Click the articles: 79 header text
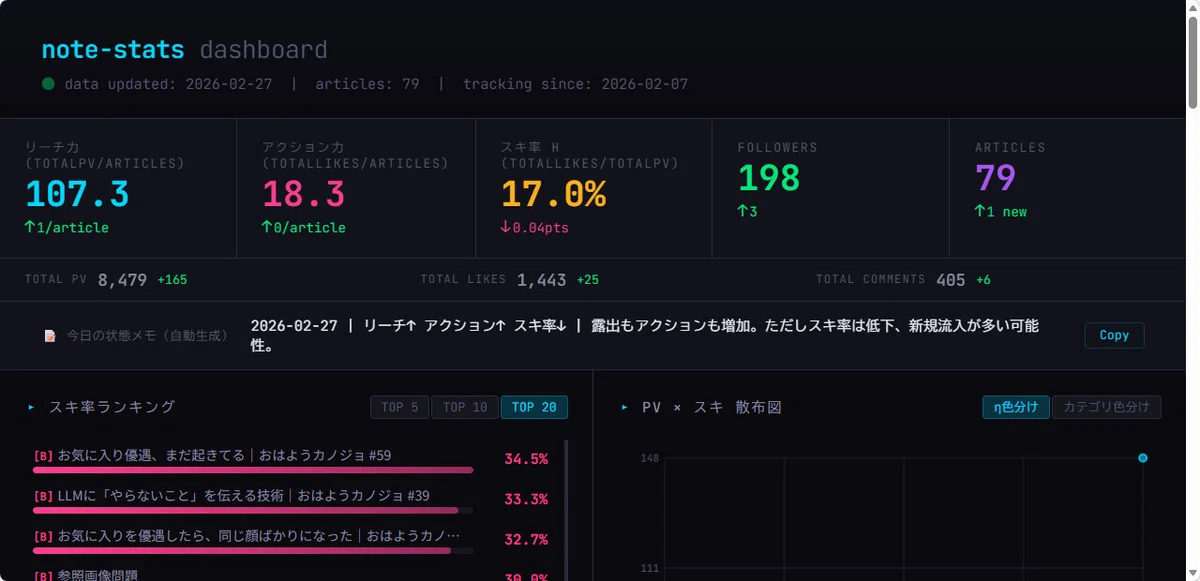 click(x=367, y=84)
